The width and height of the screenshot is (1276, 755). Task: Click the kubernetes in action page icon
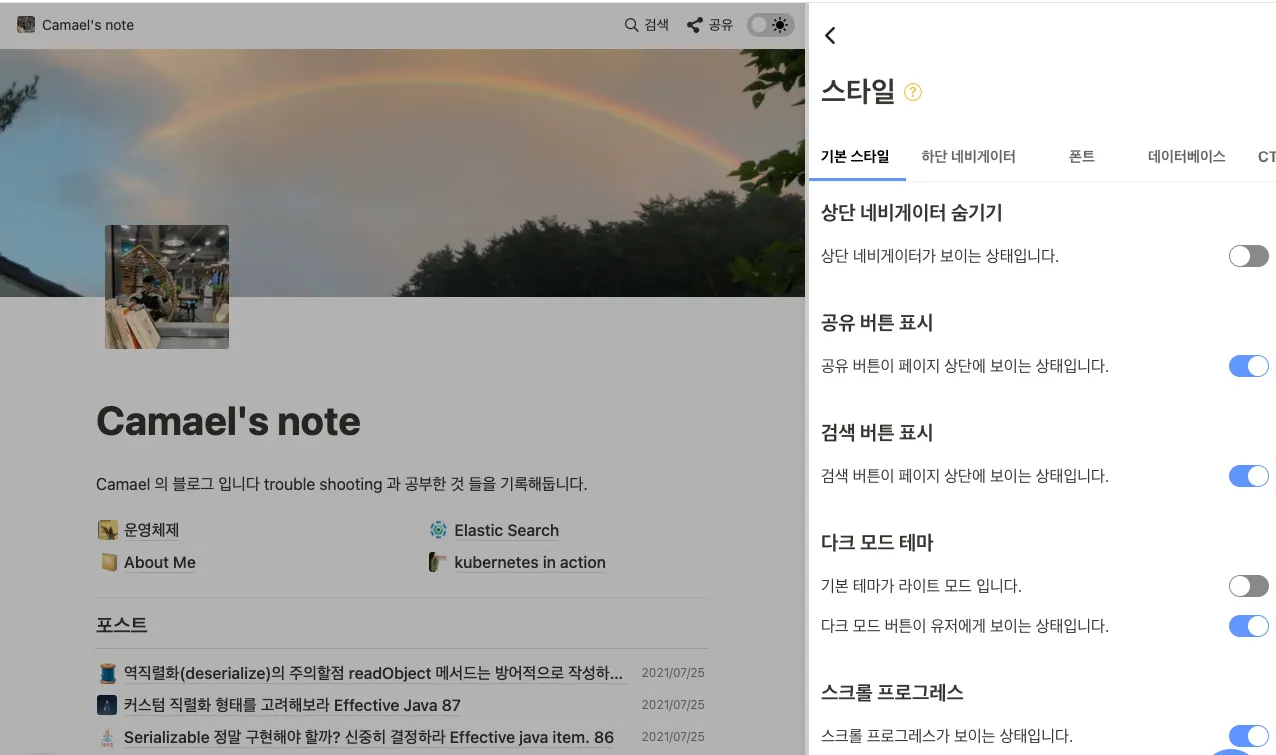tap(438, 562)
